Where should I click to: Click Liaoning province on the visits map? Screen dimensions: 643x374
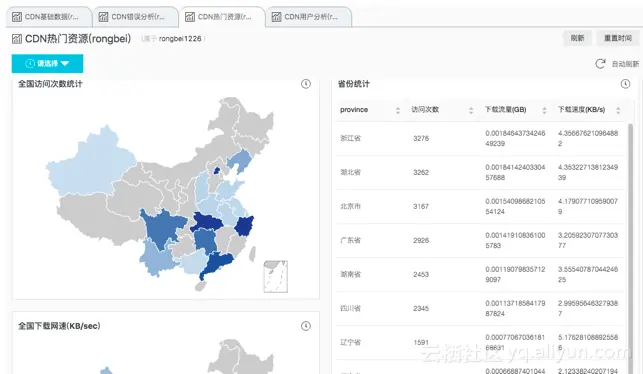(239, 161)
